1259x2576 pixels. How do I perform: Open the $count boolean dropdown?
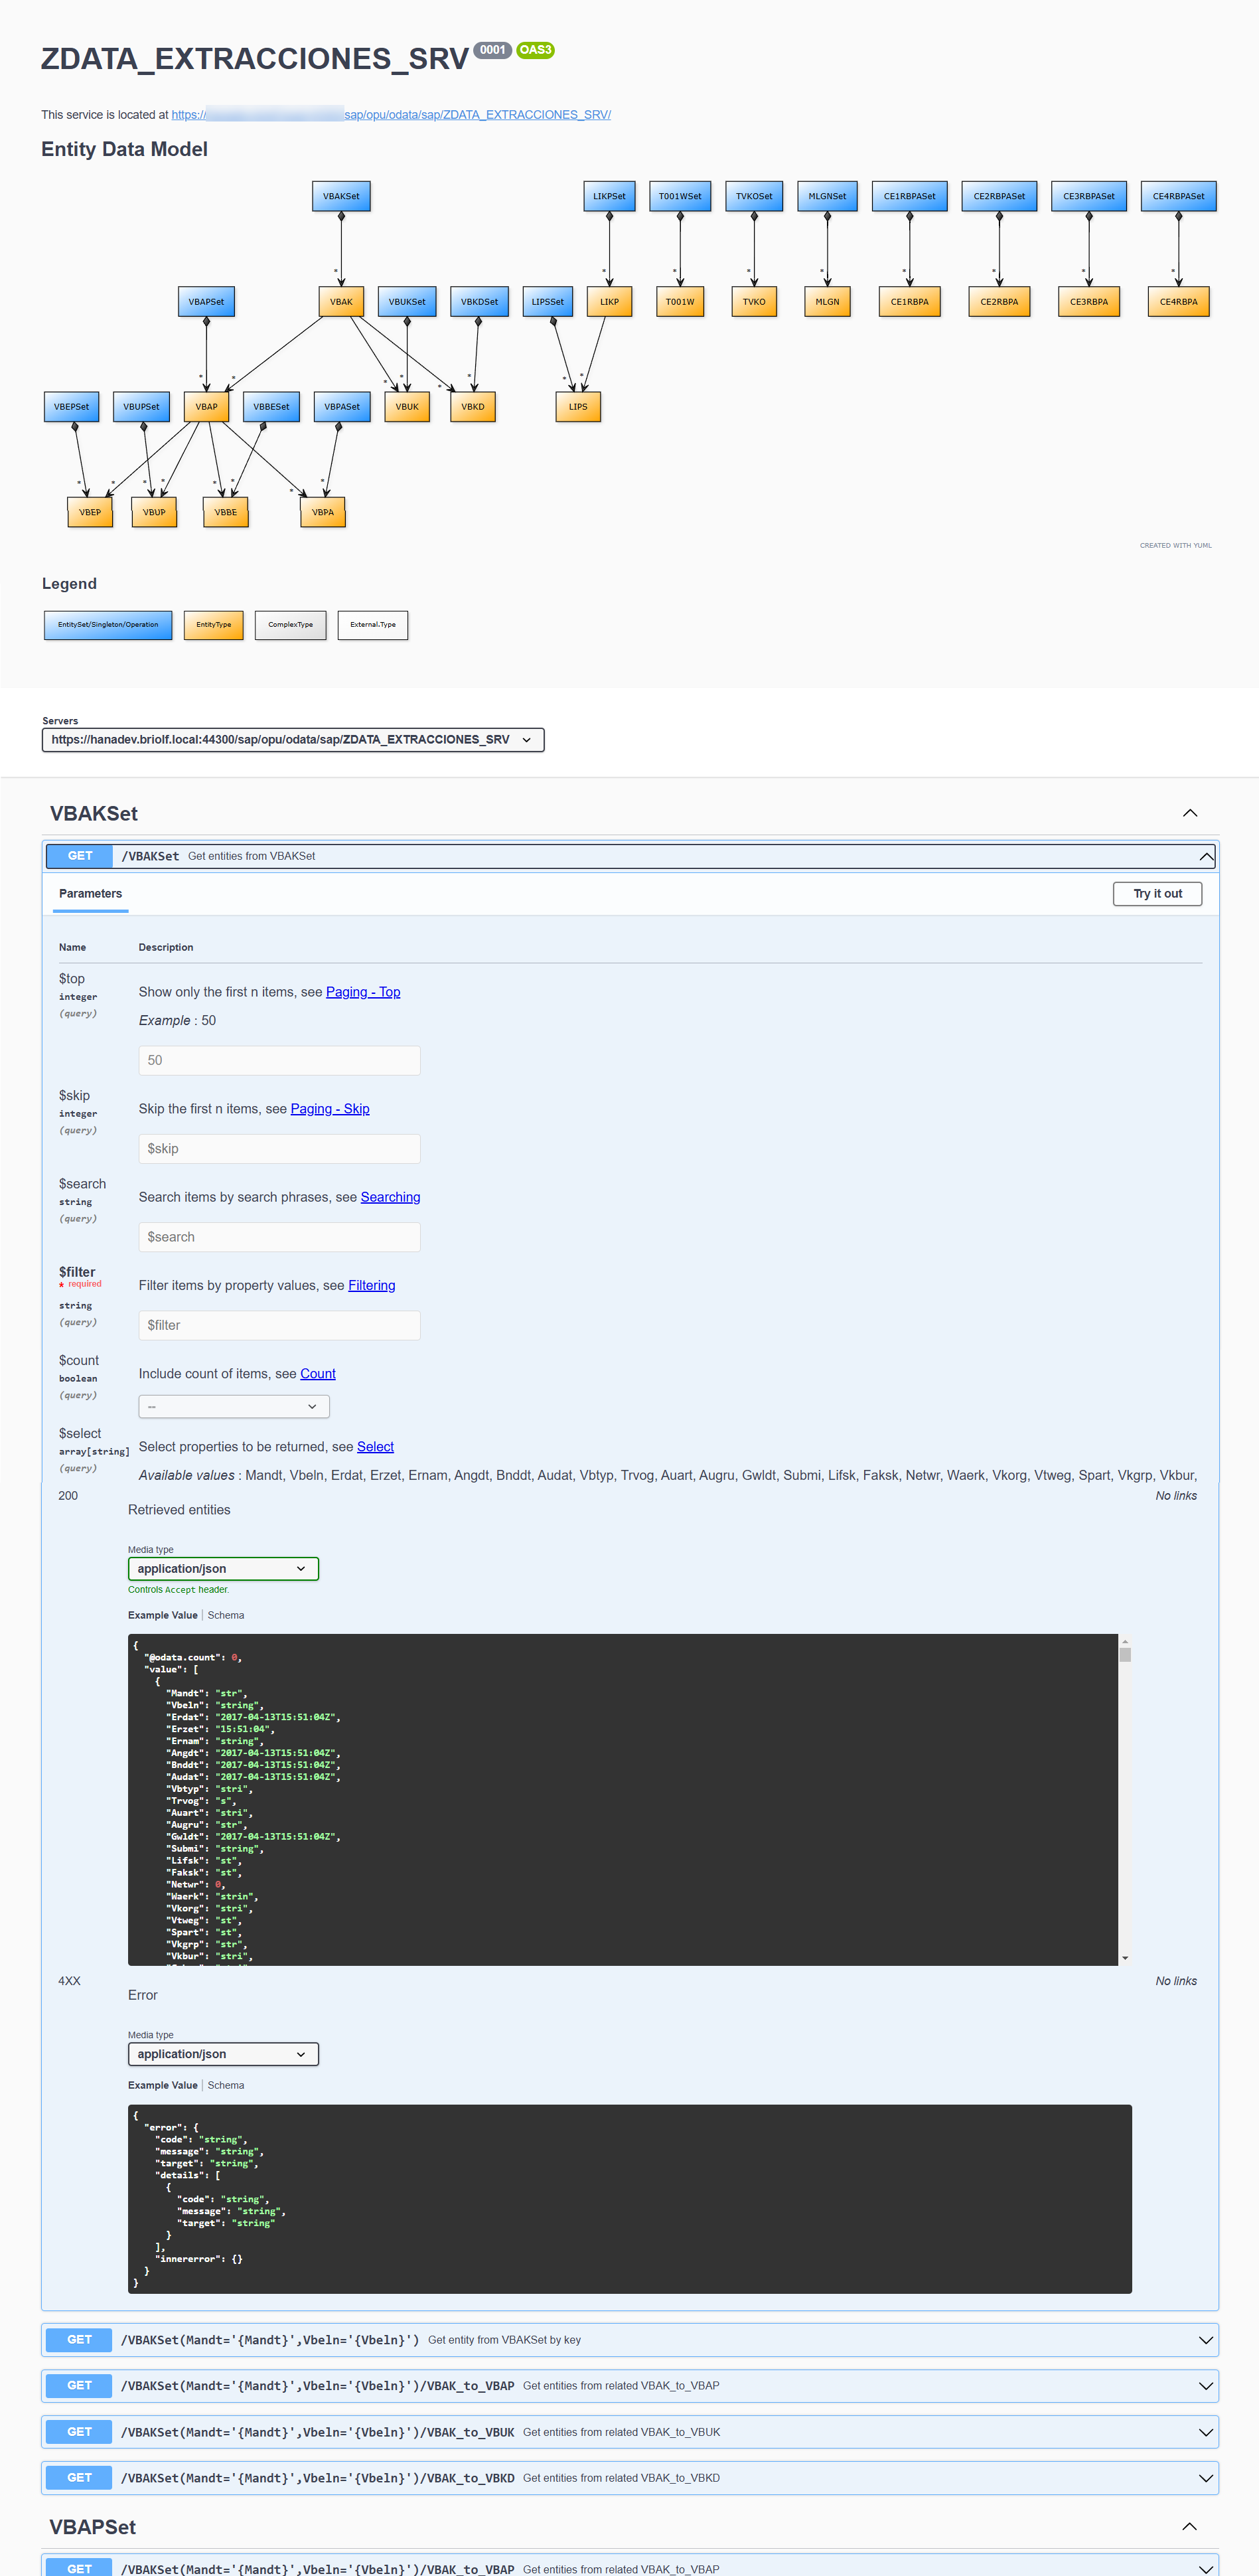point(233,1406)
